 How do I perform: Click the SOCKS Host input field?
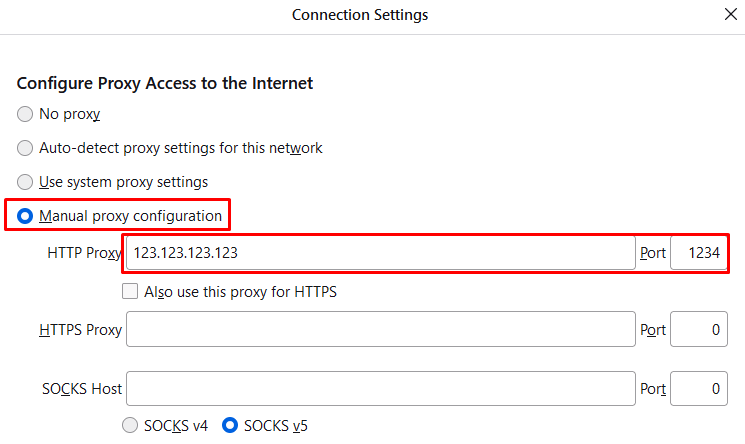point(380,388)
